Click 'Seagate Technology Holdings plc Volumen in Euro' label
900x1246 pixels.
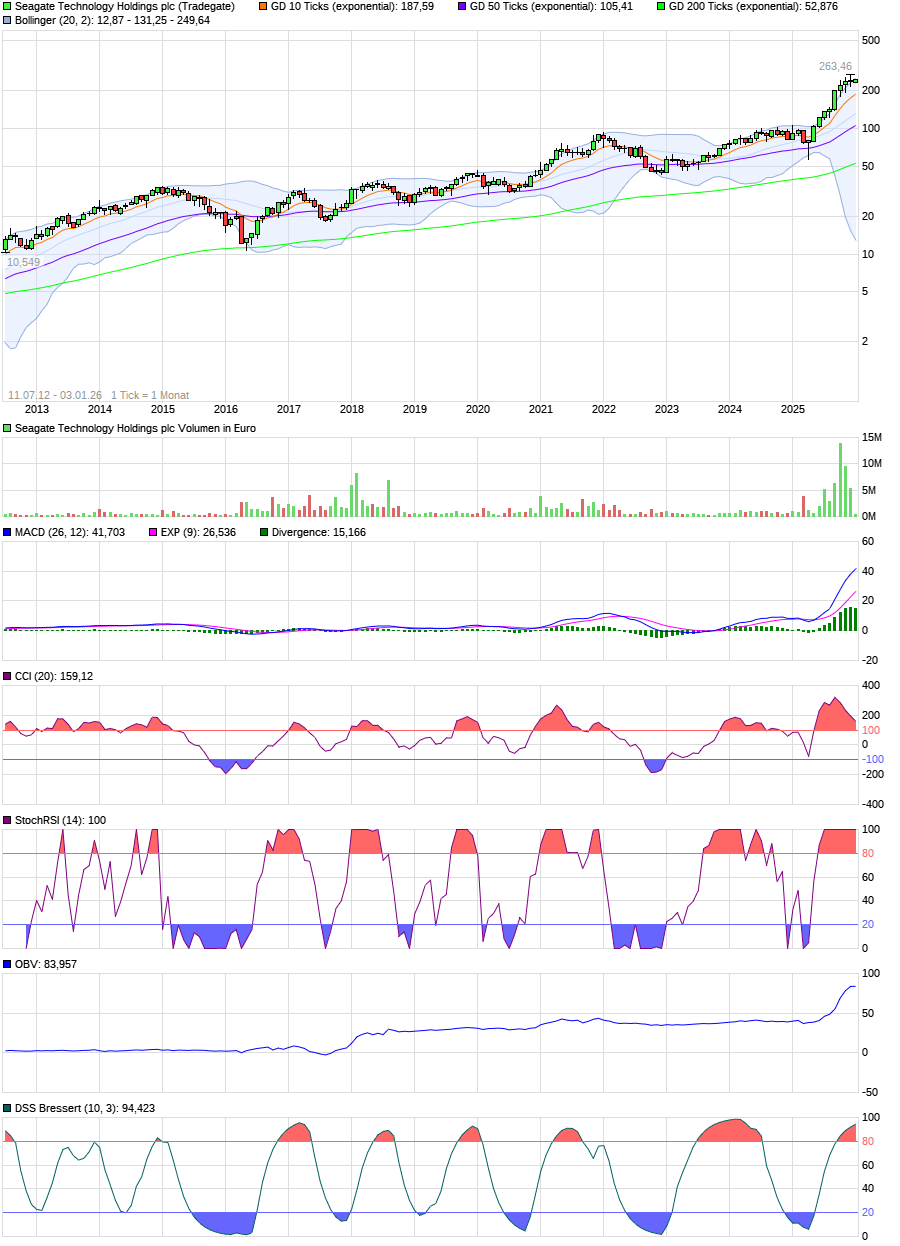point(136,428)
